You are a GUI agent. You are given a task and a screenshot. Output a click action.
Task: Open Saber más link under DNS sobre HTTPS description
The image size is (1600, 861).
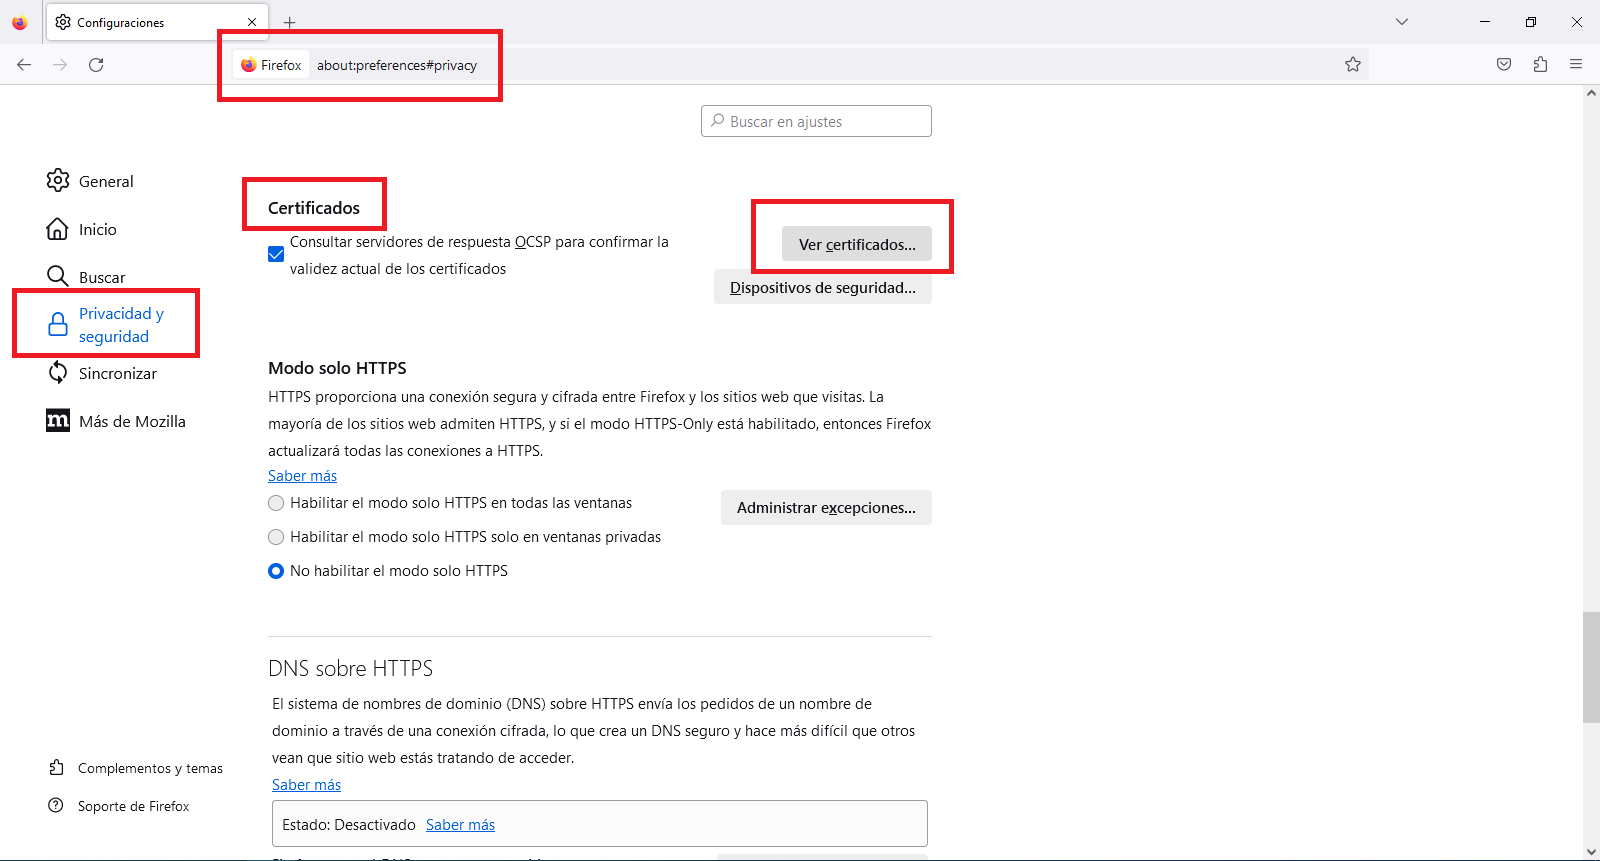pos(306,785)
